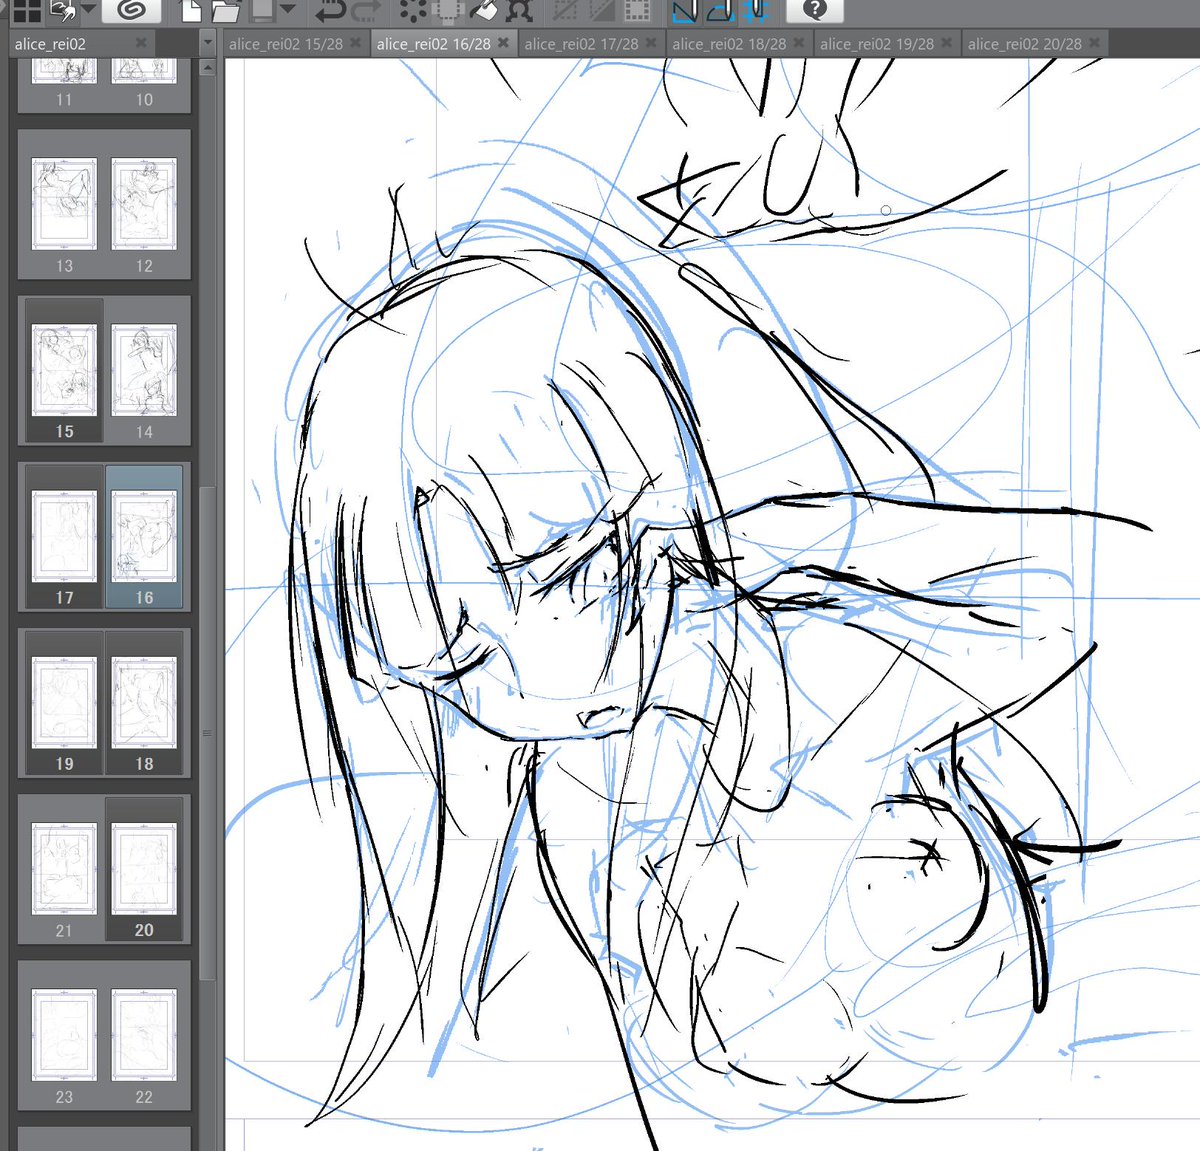1200x1151 pixels.
Task: Open the canvas tab list dropdown
Action: coord(208,43)
